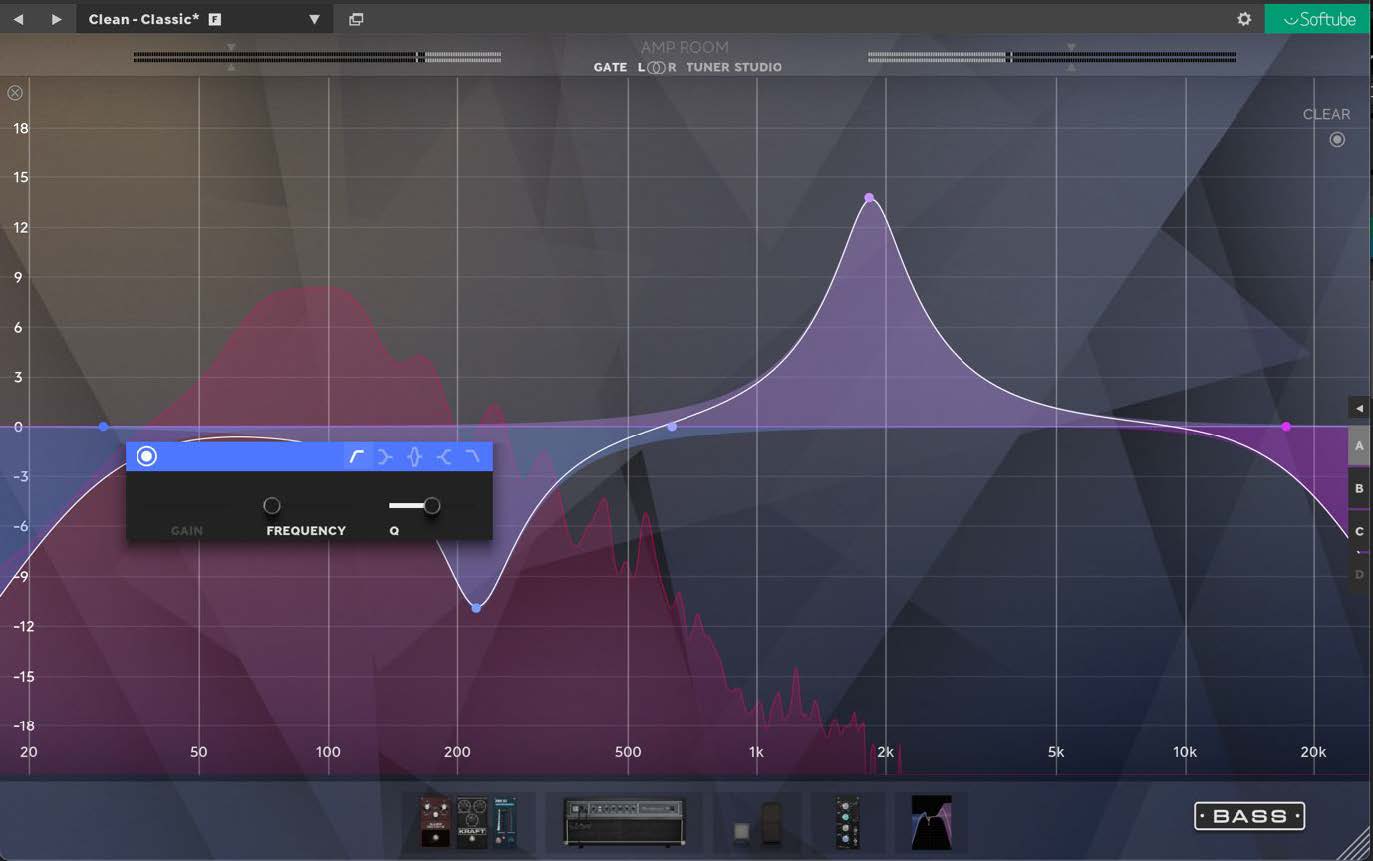
Task: Expand the right-edge panel arrow
Action: (1359, 408)
